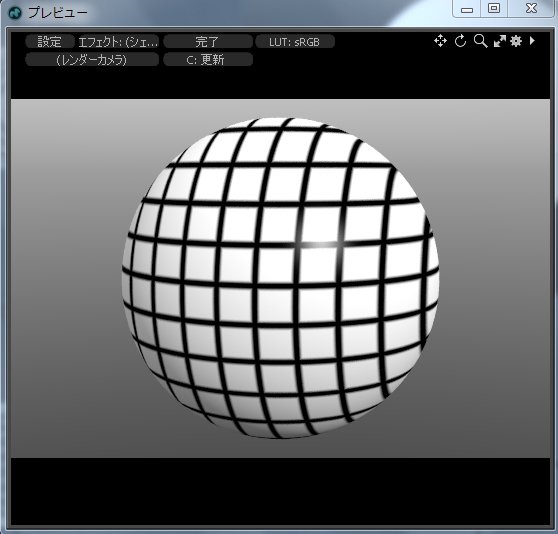
Task: Expand the panel with the right arrow
Action: click(x=532, y=41)
